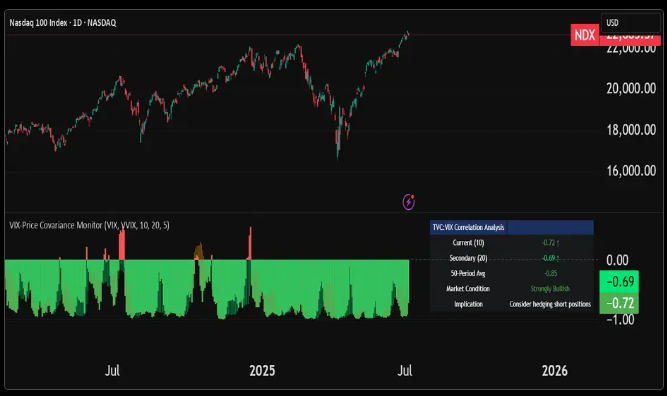Click the 16,000.00 price axis label
This screenshot has width=667, height=396.
tap(631, 171)
